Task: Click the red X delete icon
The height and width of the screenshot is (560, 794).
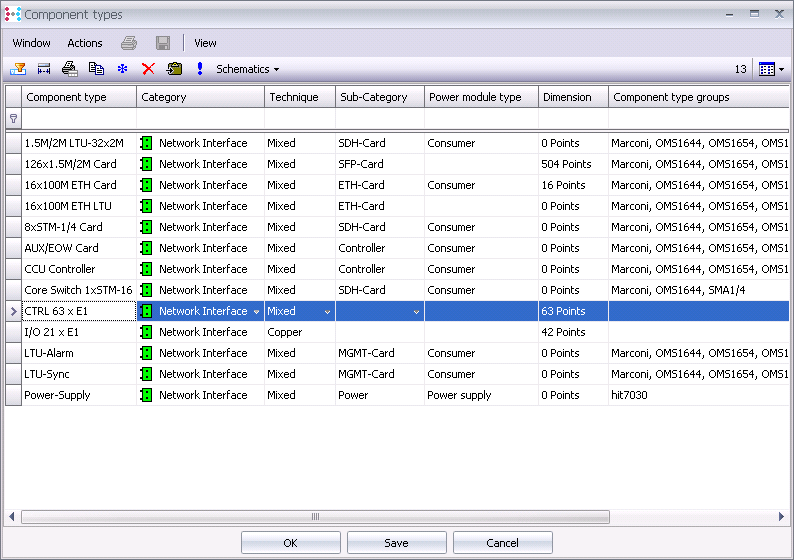Action: point(148,69)
